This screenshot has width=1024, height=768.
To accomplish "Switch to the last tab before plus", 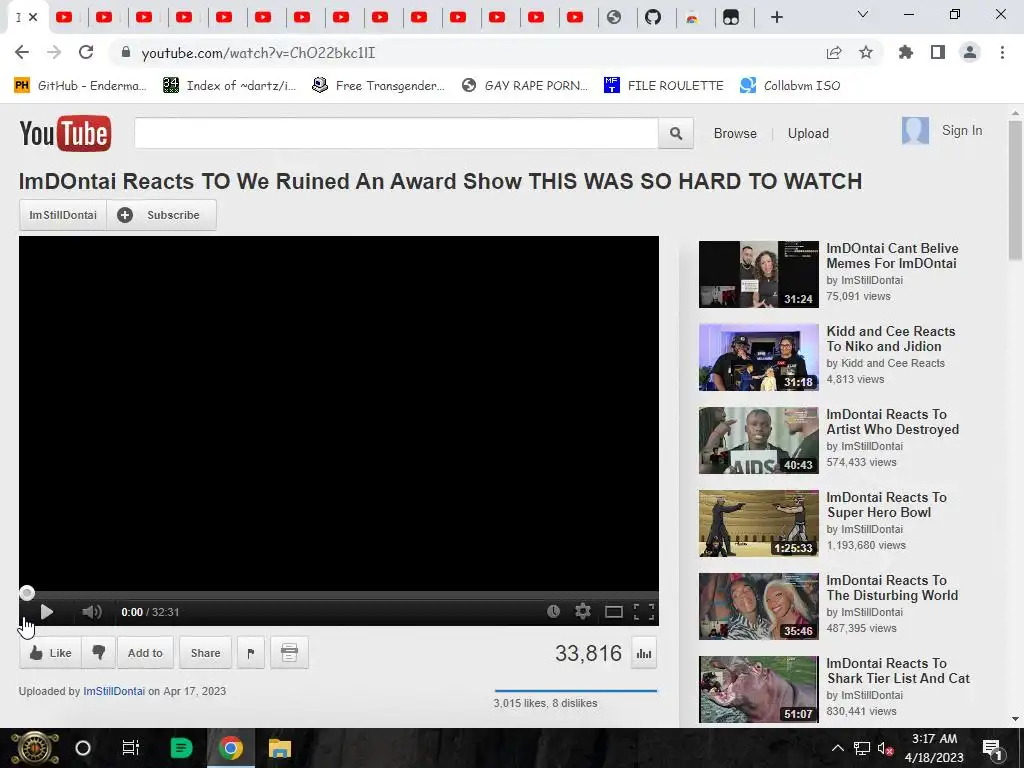I will [x=731, y=18].
